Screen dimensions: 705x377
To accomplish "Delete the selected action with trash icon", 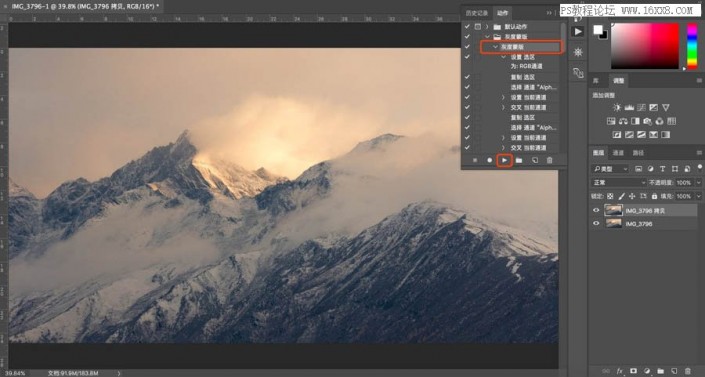I will pos(549,160).
